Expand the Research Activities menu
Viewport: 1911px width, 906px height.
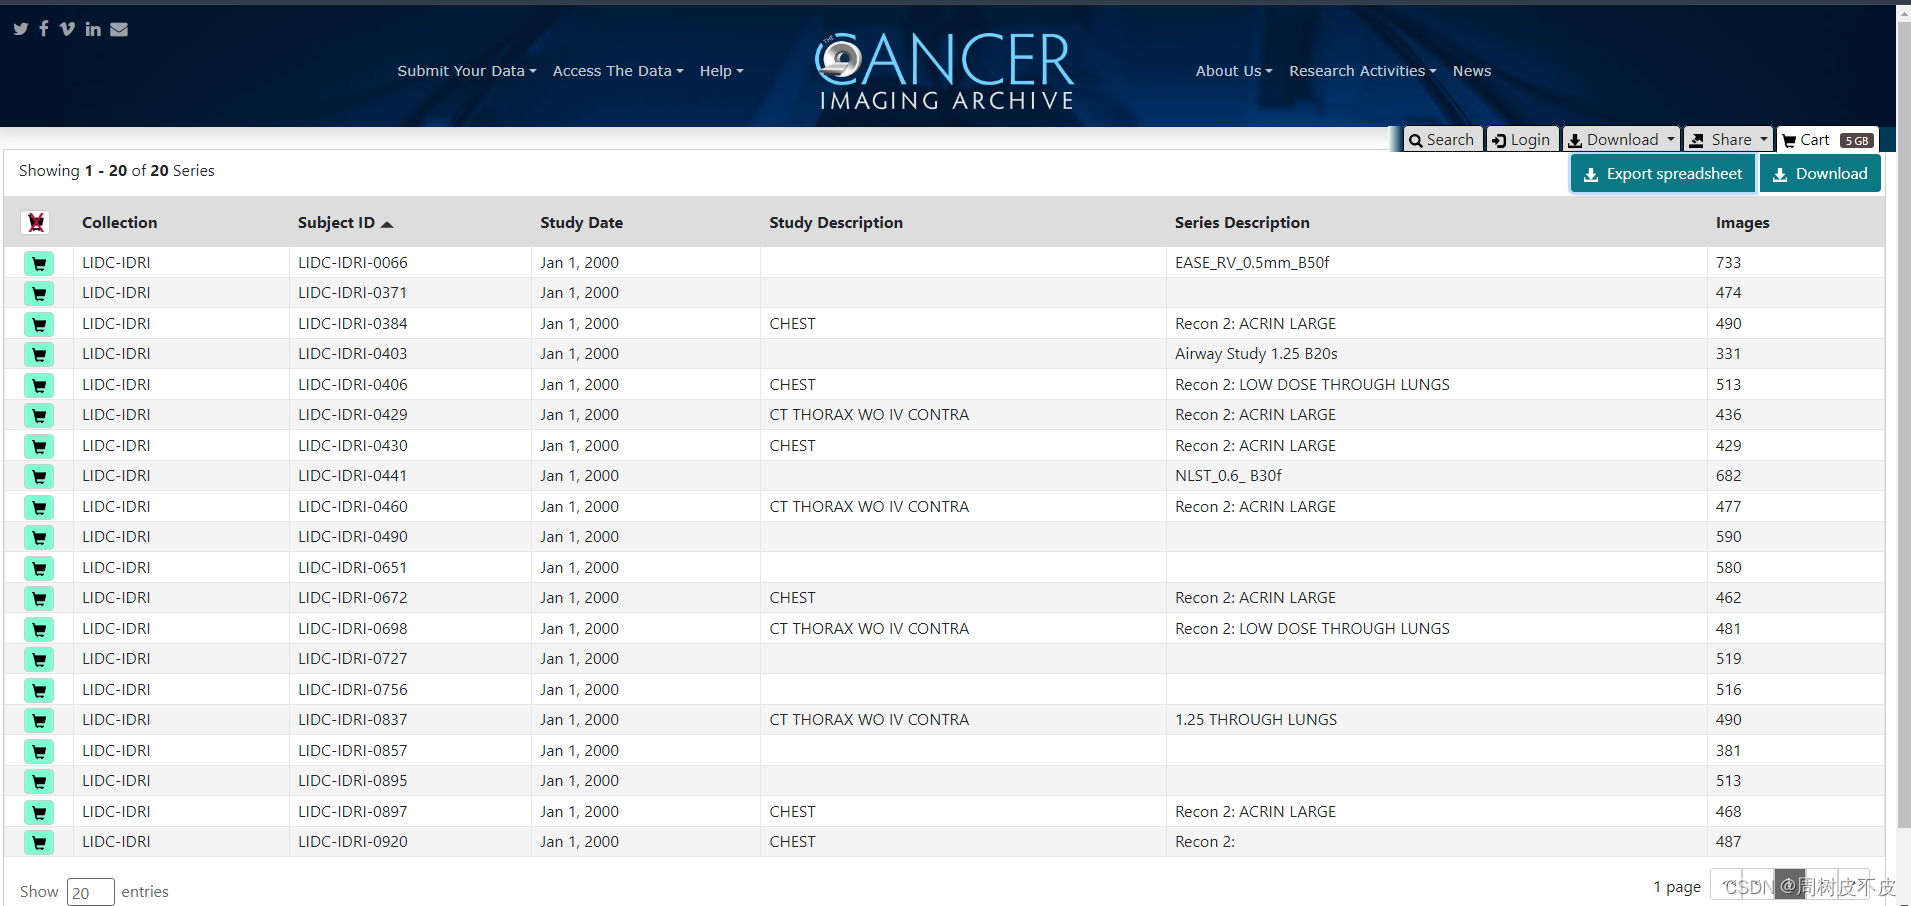pos(1362,71)
